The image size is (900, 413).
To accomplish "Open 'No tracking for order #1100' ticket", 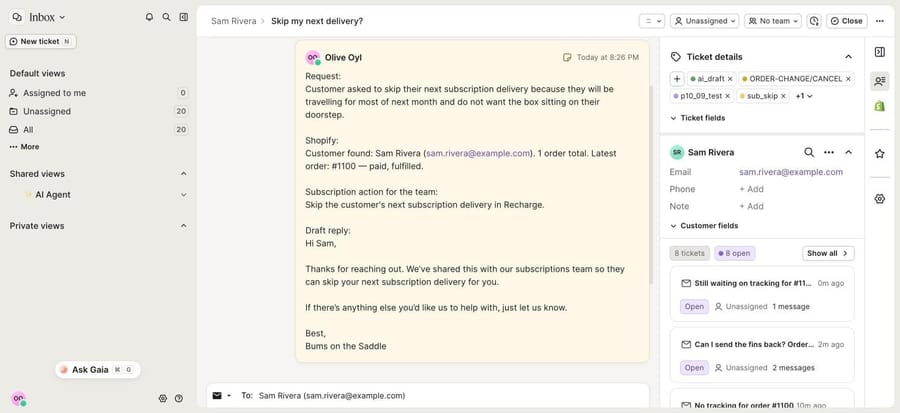I will [762, 400].
